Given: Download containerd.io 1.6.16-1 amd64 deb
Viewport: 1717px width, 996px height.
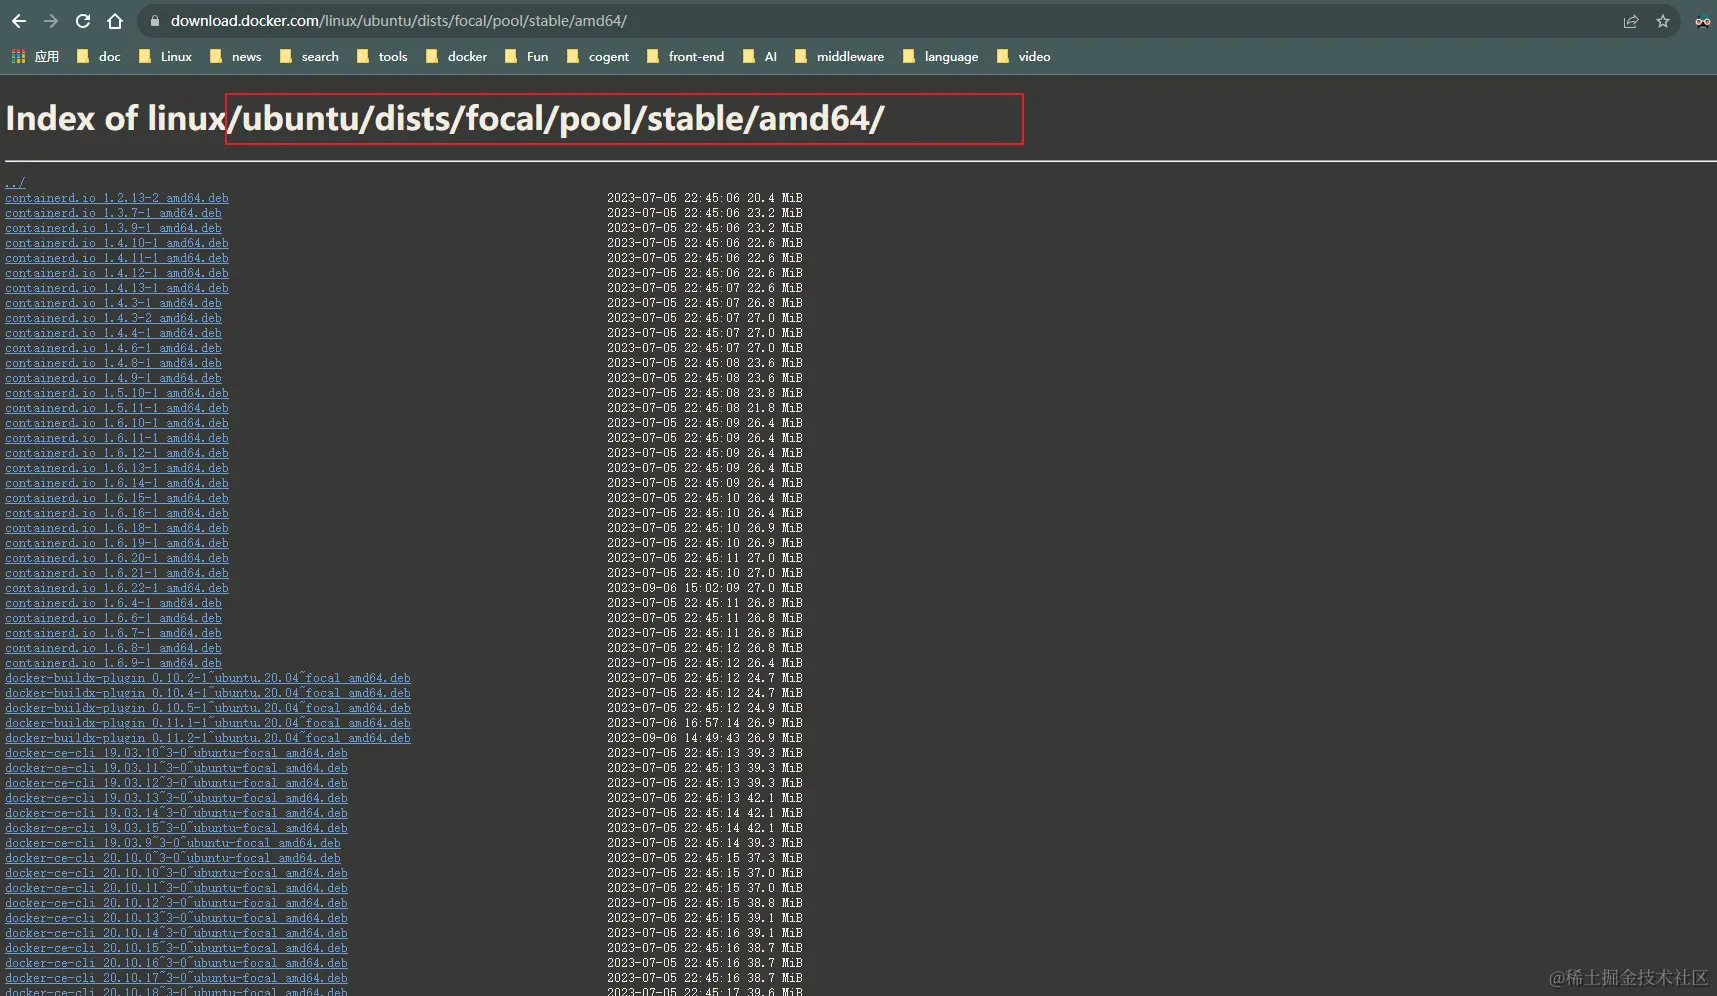Looking at the screenshot, I should (117, 513).
